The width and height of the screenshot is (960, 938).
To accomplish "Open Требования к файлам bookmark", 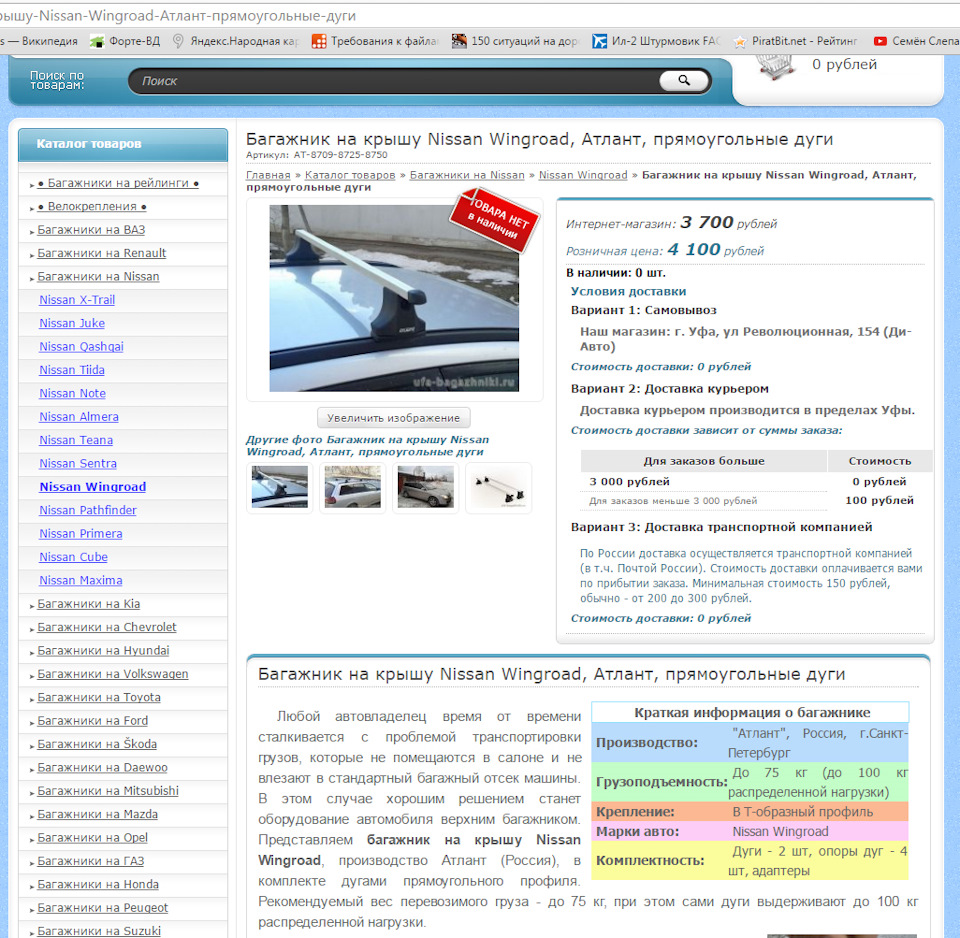I will pos(375,41).
